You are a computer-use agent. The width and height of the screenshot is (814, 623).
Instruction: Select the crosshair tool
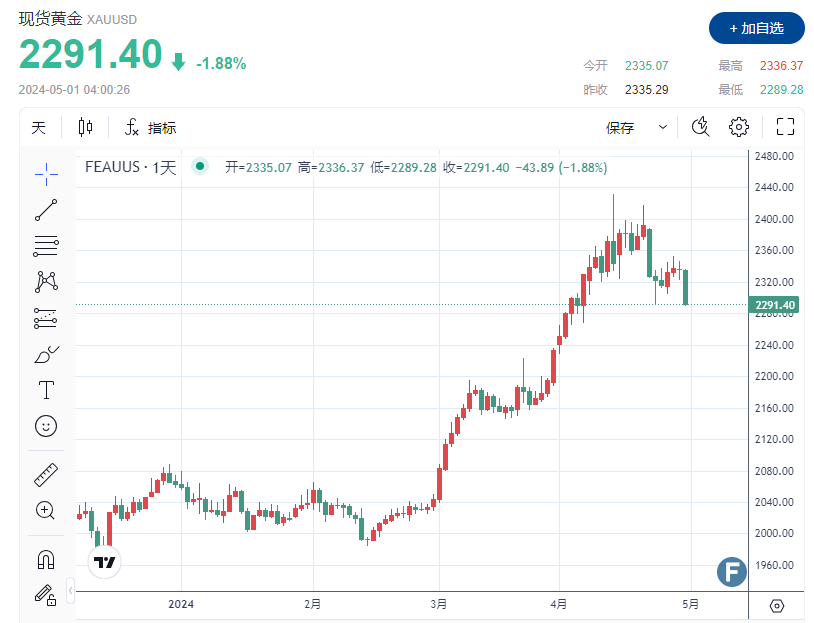click(45, 173)
